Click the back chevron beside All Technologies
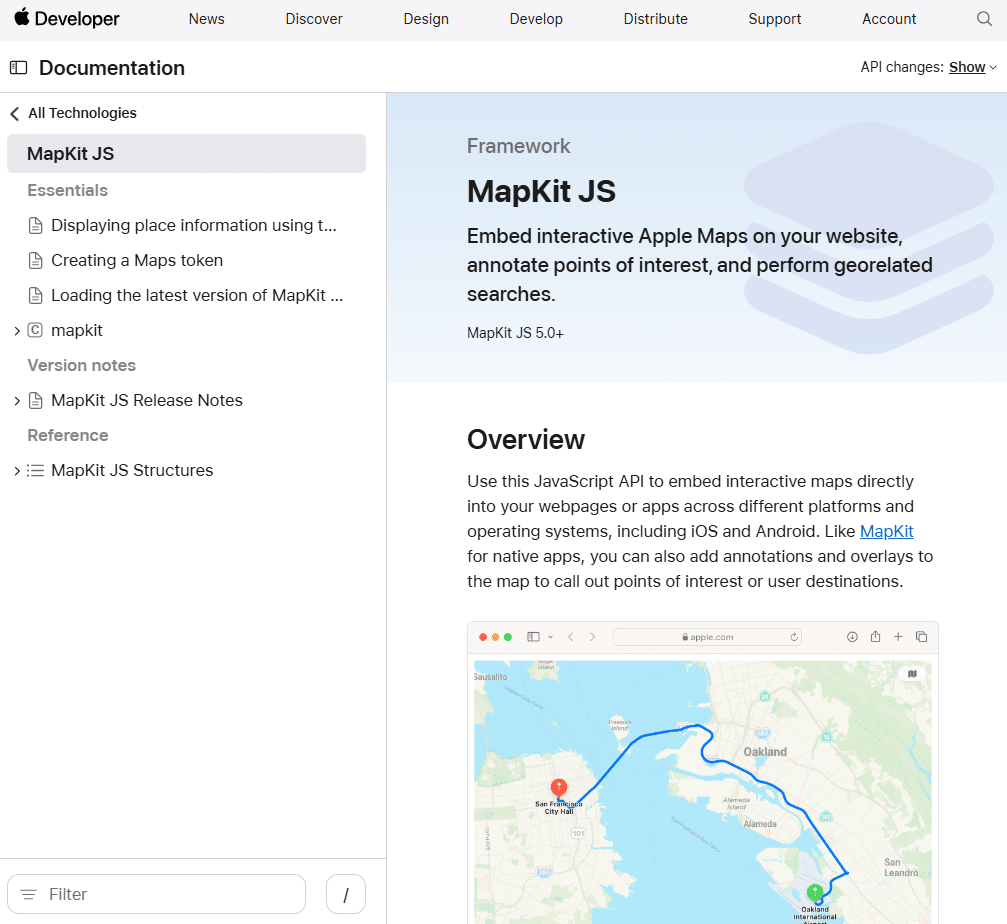1007x924 pixels. (15, 114)
